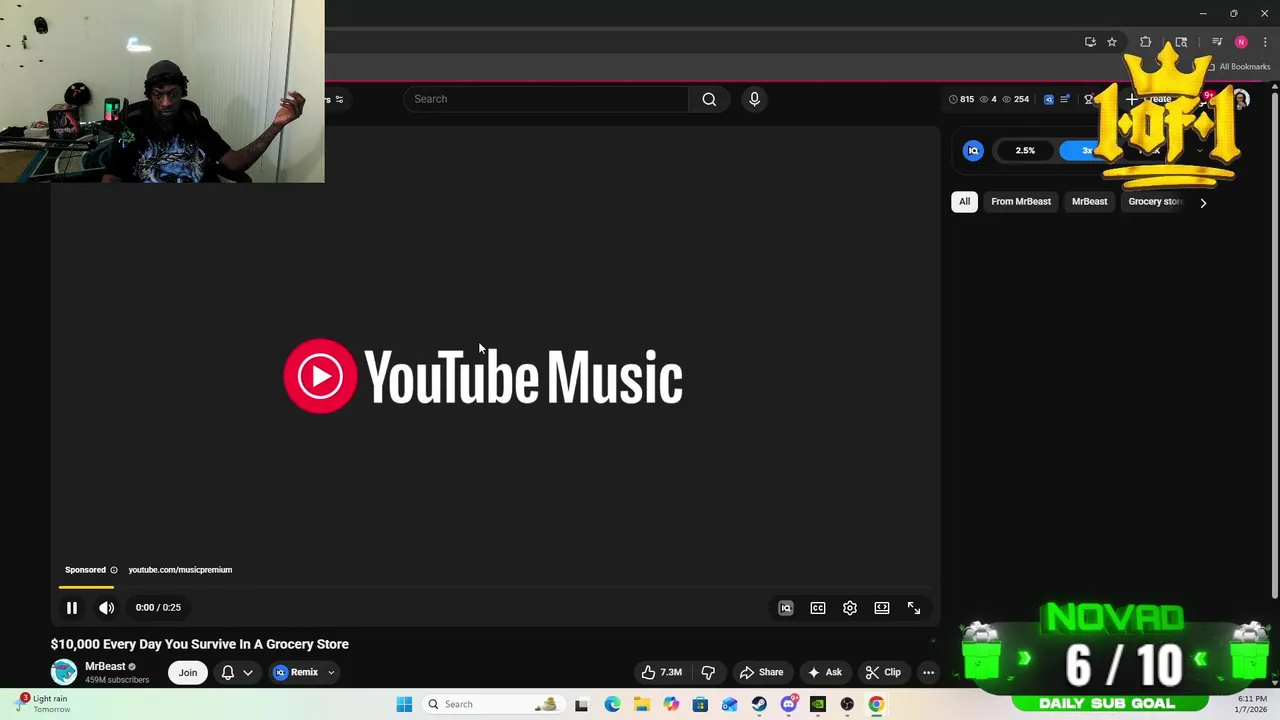Screen dimensions: 1280x720
Task: Open more actions three-dot menu
Action: tap(928, 672)
